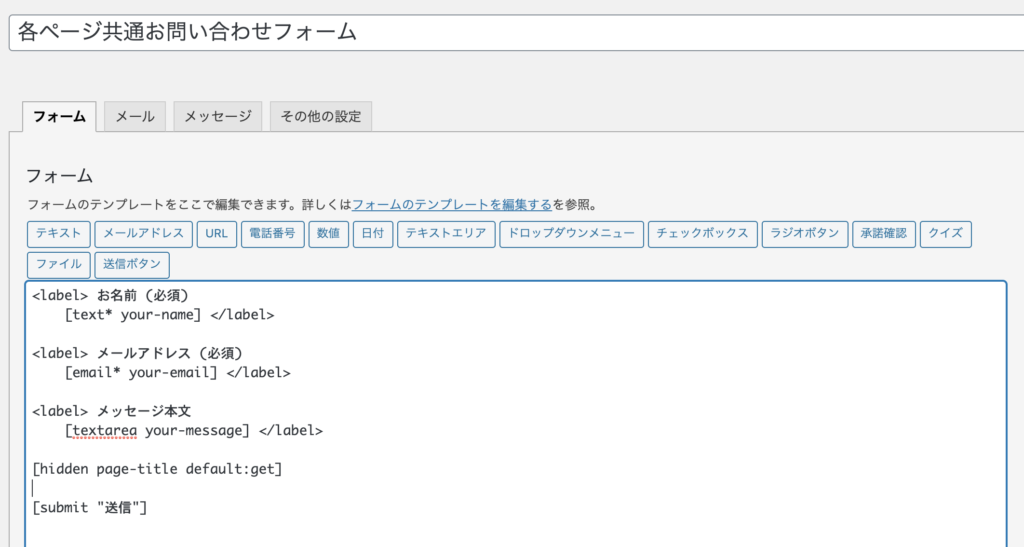The image size is (1024, 547).
Task: Click the クイズ tag button
Action: 945,234
